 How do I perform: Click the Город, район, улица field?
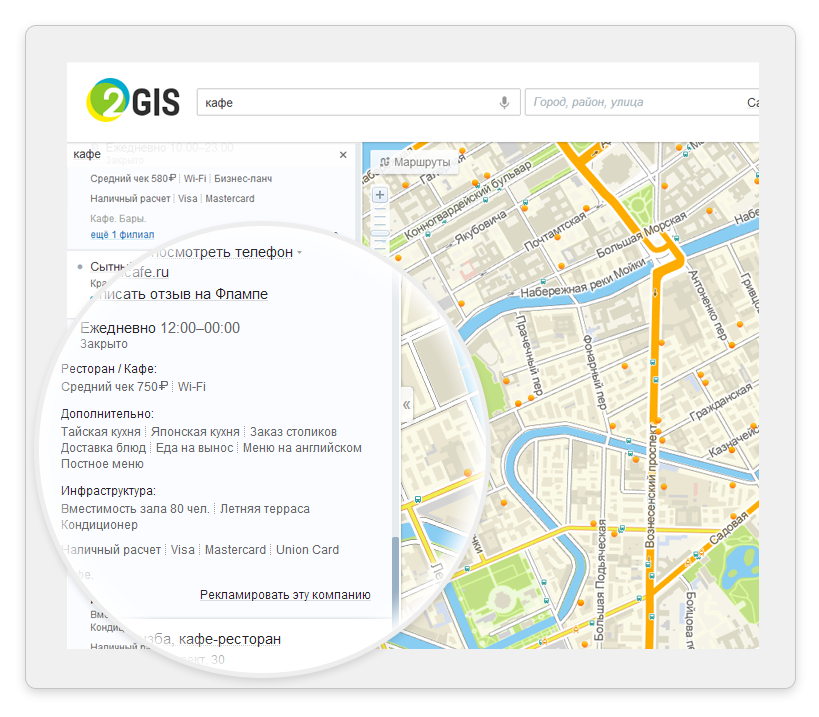coord(641,102)
